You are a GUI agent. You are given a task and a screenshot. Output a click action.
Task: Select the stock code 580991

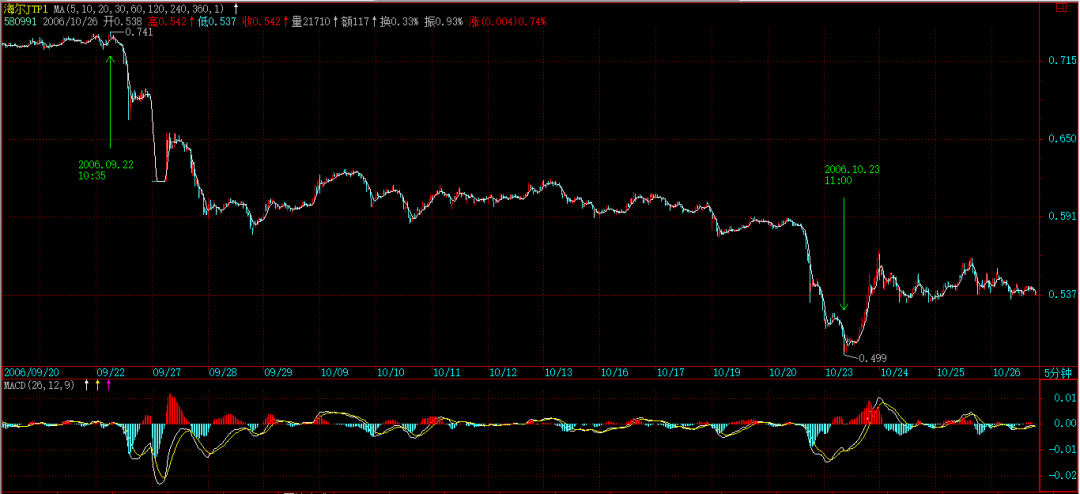point(19,22)
